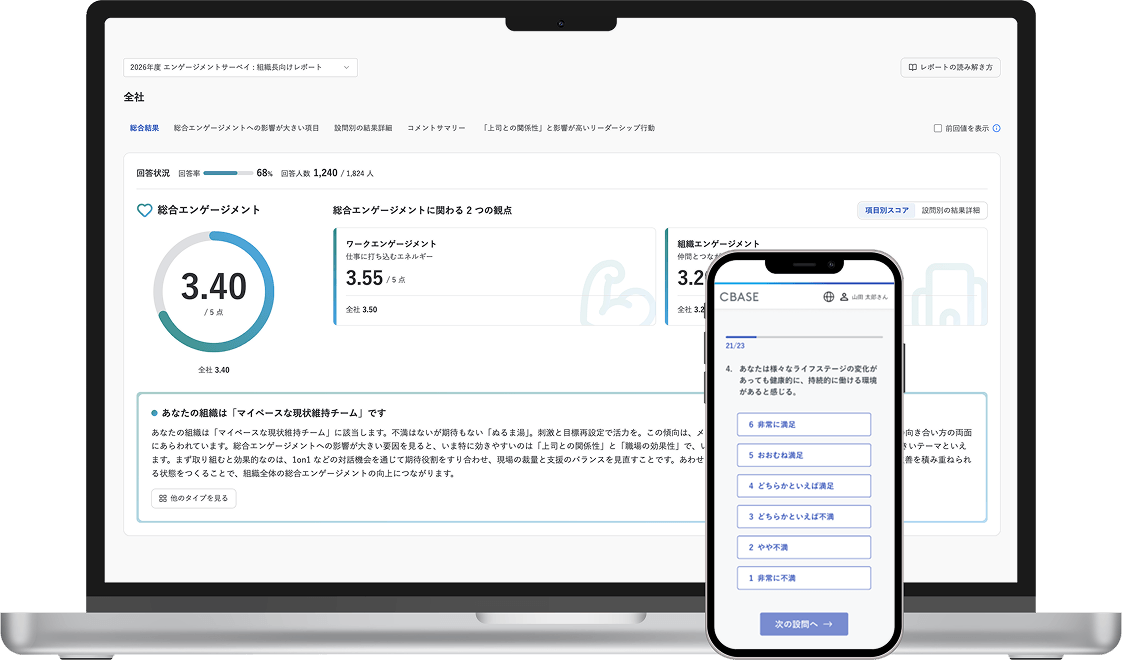
Task: Open the ワークエンゲージメント score card
Action: point(494,276)
